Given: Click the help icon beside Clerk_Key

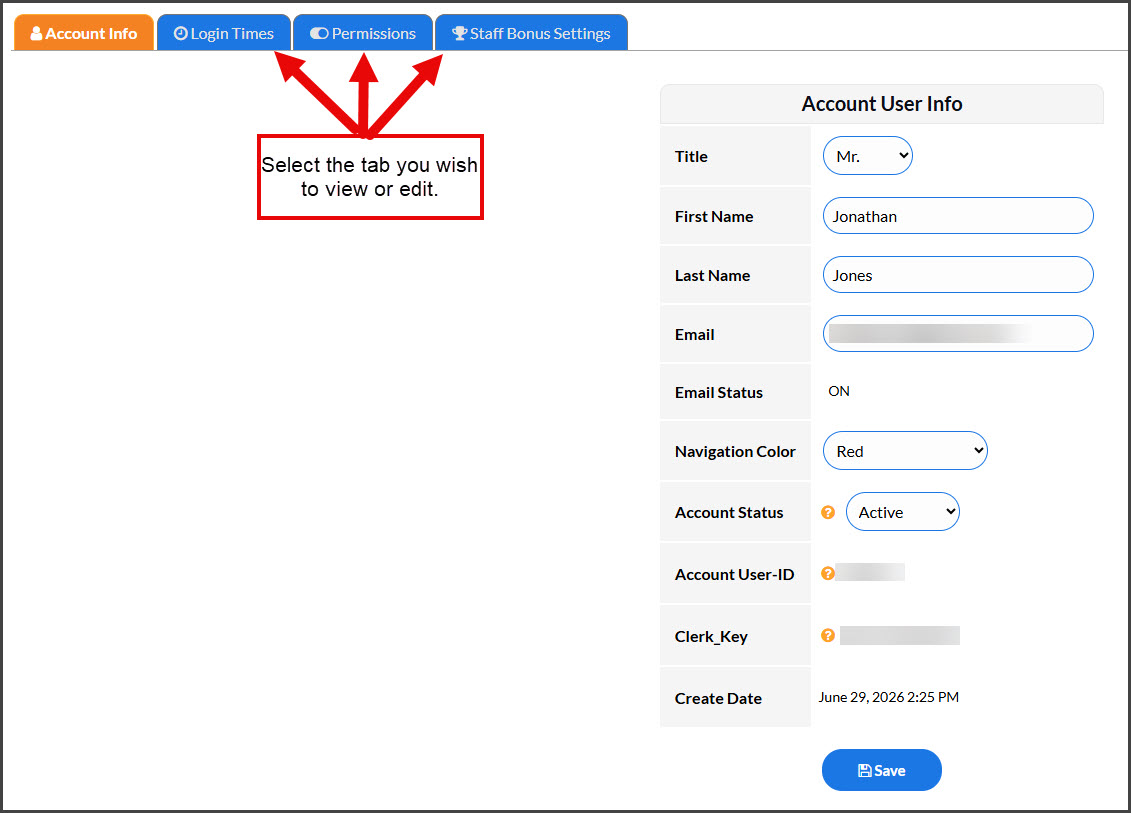Looking at the screenshot, I should pos(828,635).
